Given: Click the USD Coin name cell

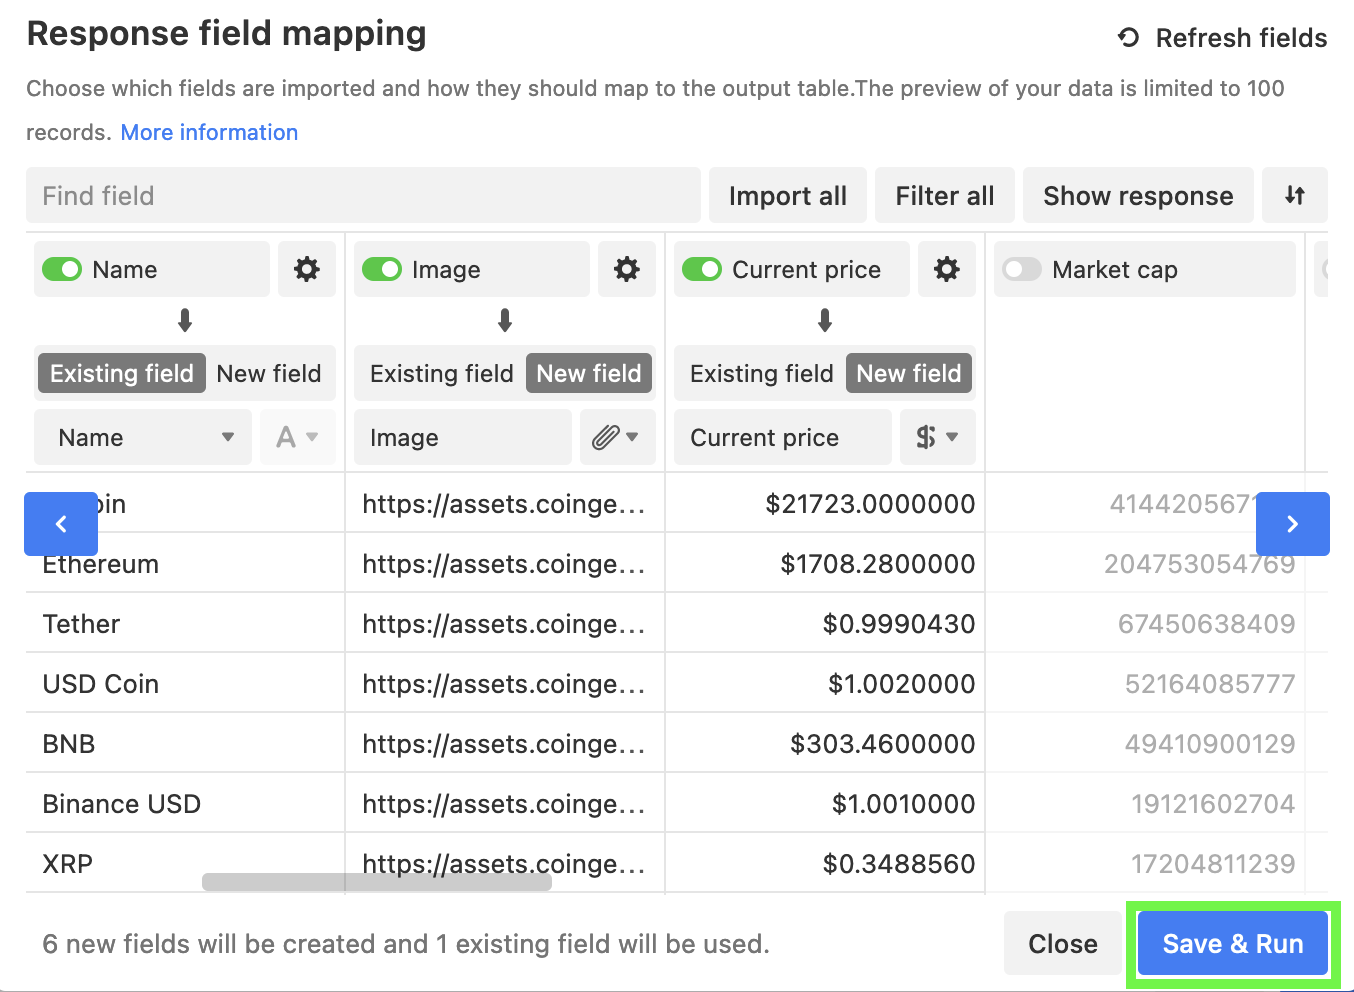Looking at the screenshot, I should [x=185, y=683].
